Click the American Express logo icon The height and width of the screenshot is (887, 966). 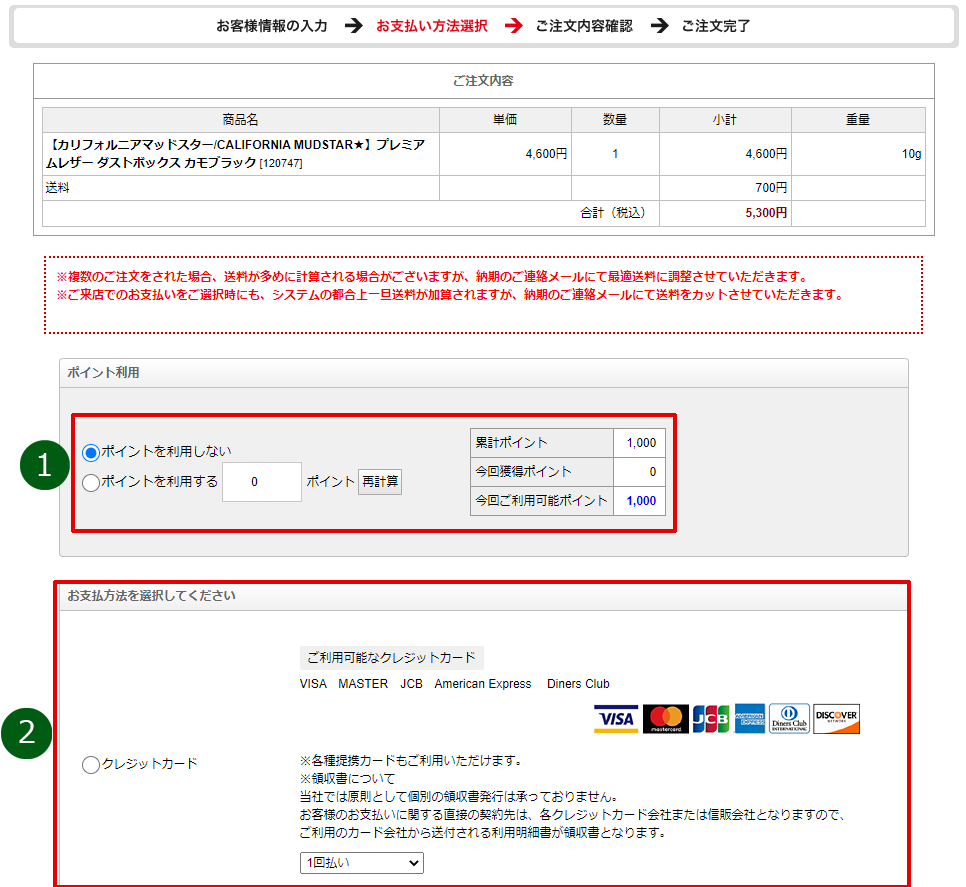tap(749, 719)
